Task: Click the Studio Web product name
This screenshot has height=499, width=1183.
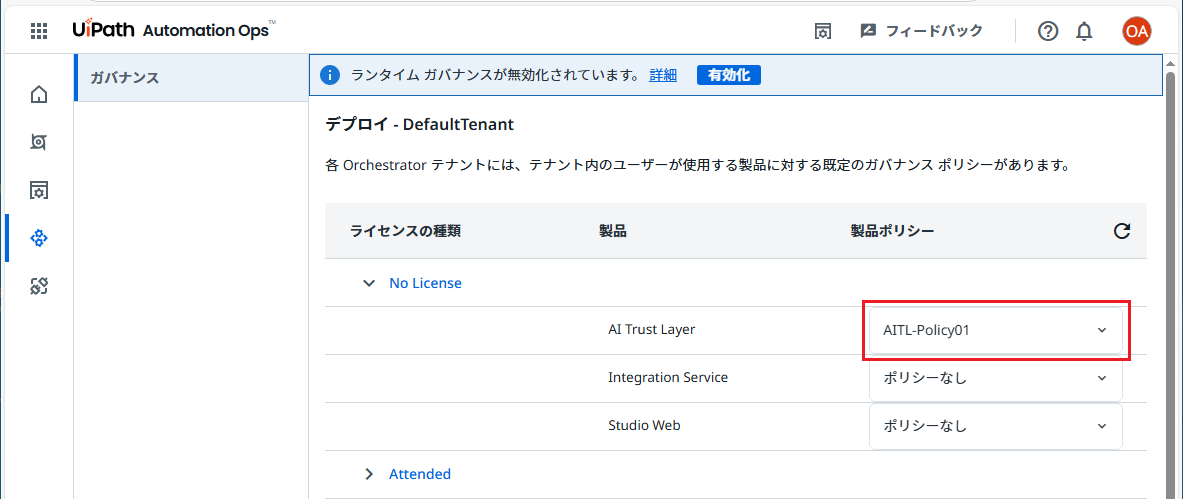Action: 644,425
